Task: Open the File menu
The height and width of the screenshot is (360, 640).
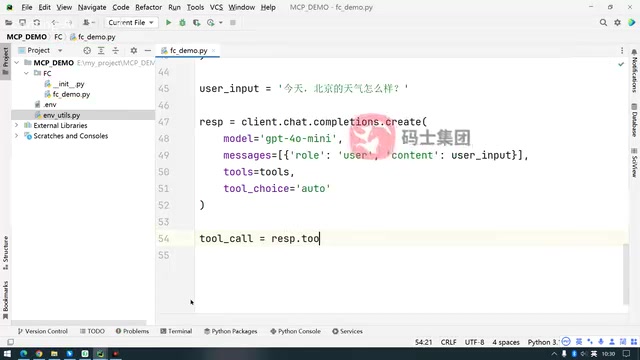Action: coord(27,7)
